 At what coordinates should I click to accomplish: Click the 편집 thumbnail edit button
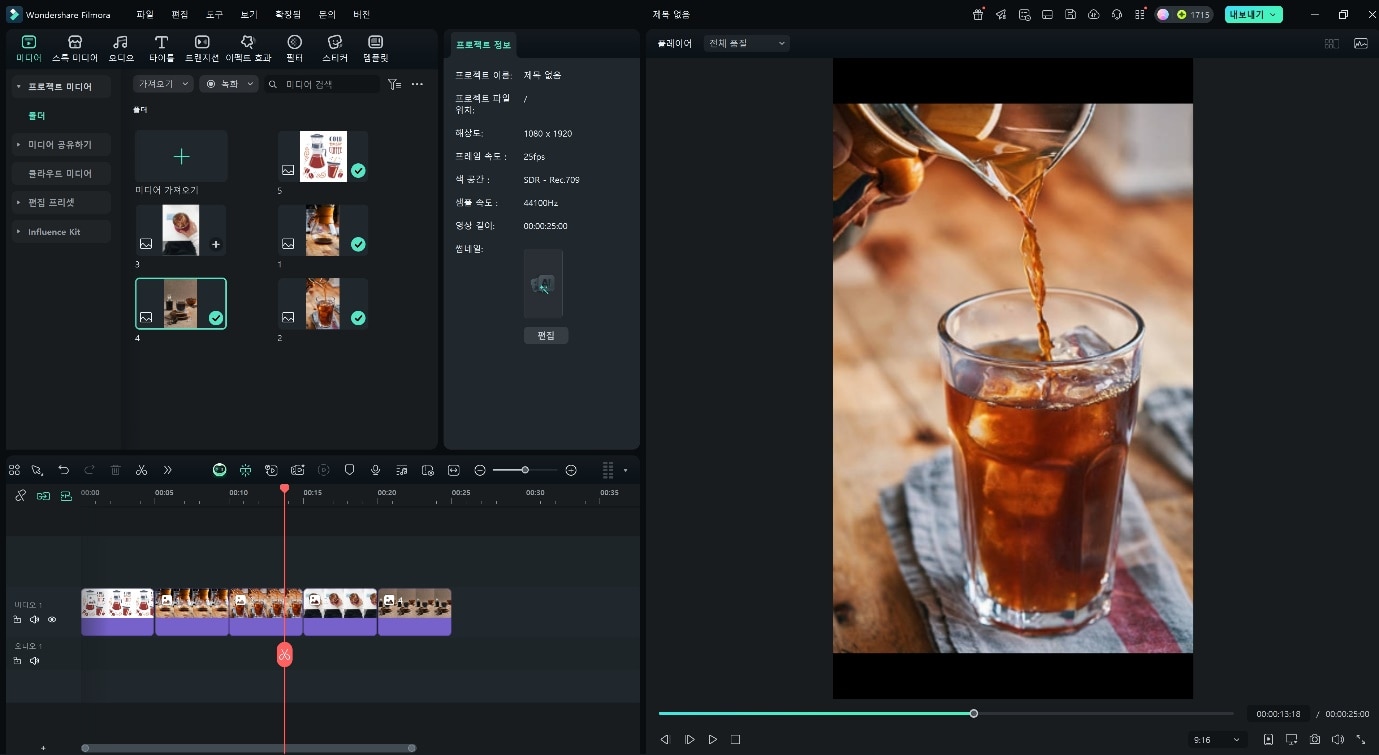coord(546,335)
